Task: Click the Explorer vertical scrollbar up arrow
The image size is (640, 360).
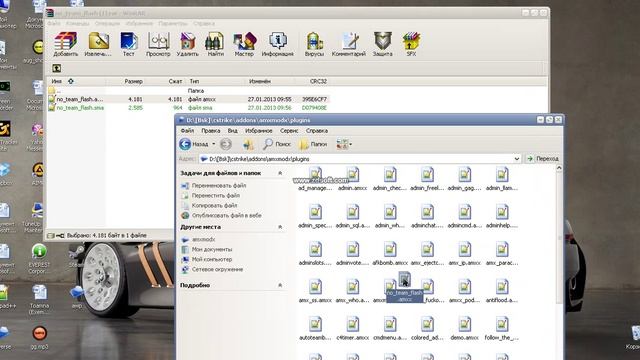Action: (559, 168)
